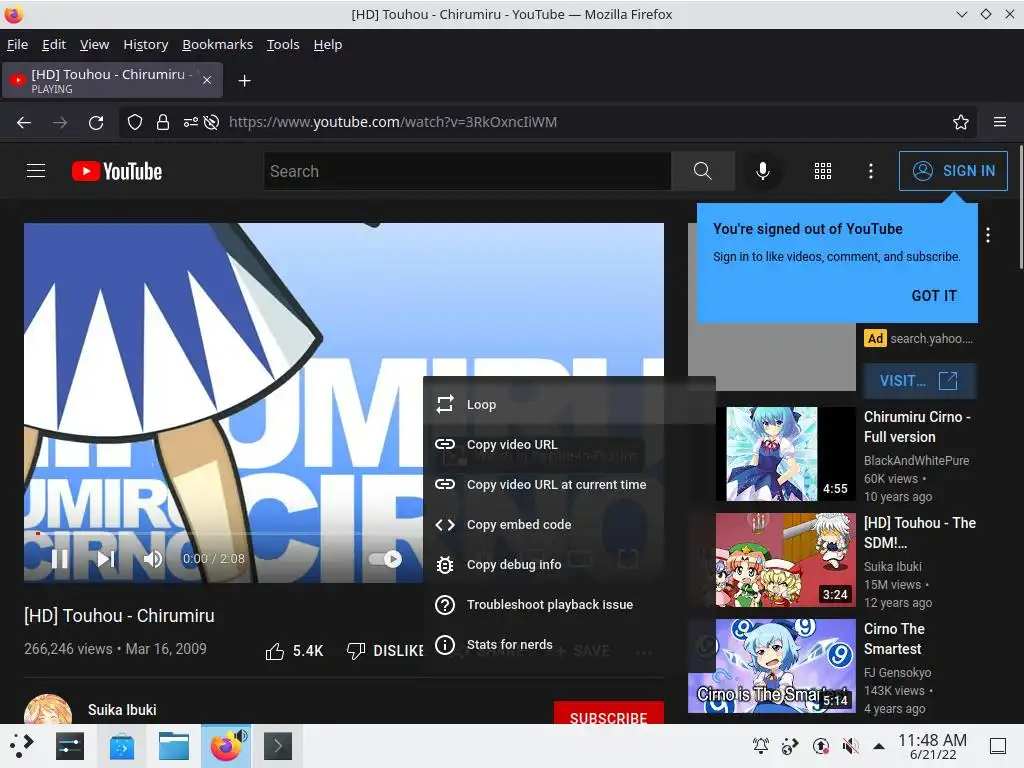Click the blocked autoplay icon in address bar
1024x768 pixels.
211,122
